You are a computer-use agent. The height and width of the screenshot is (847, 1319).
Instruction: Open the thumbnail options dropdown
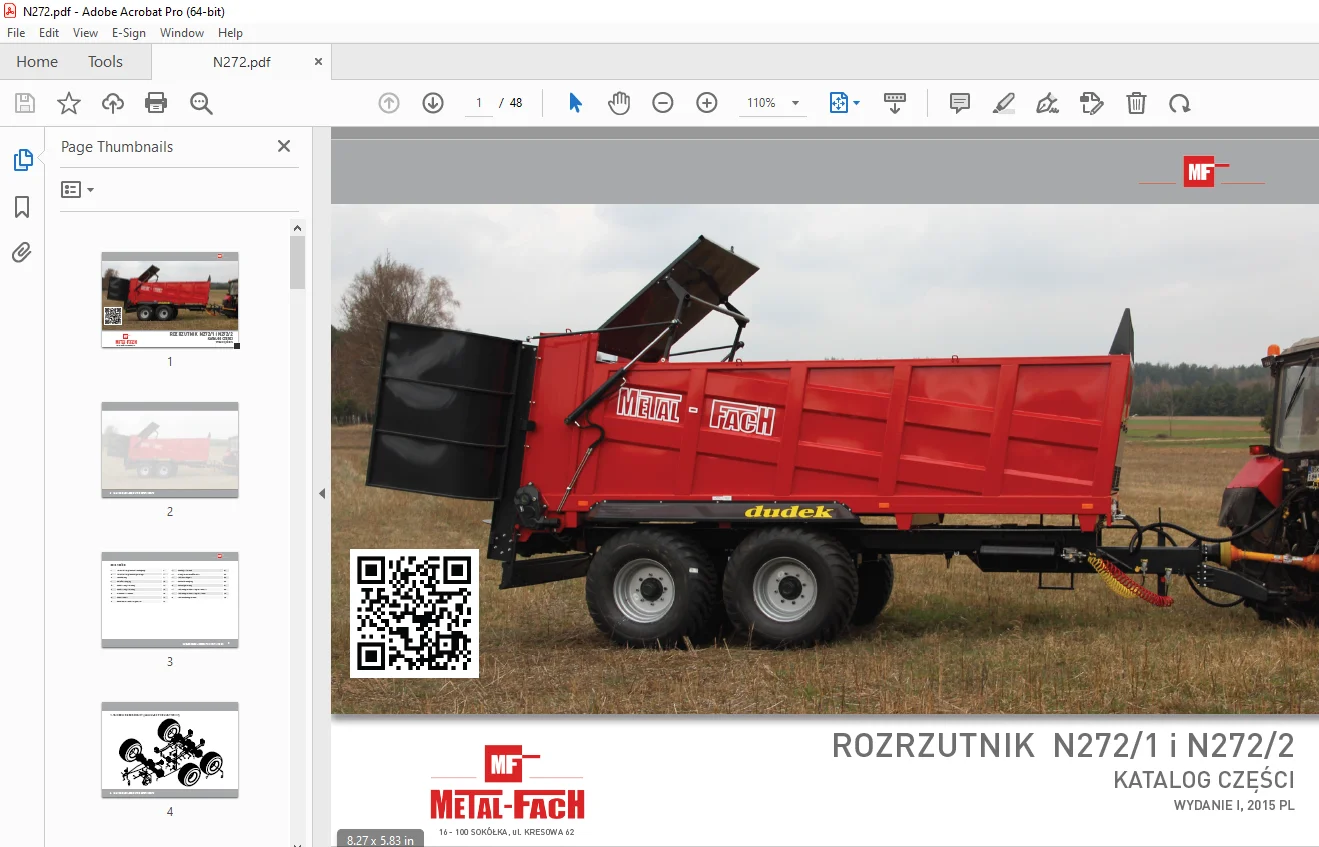point(77,189)
